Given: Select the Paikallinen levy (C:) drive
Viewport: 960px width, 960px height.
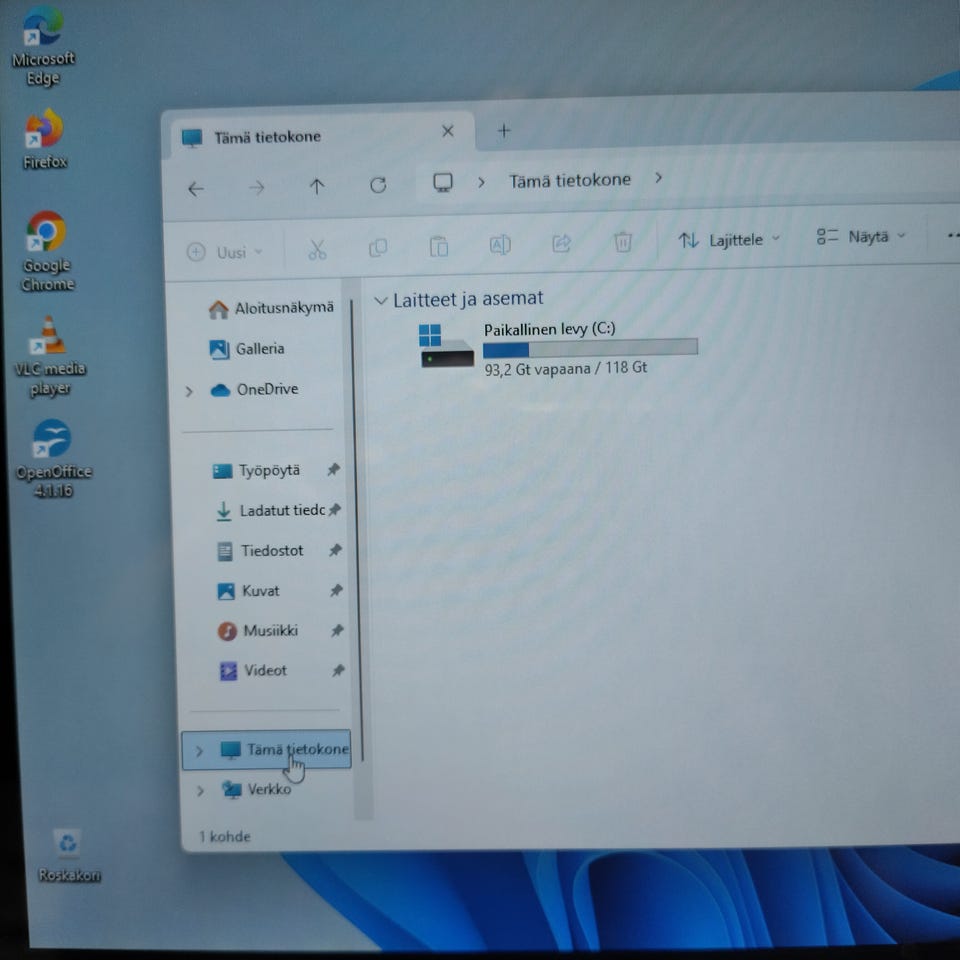Looking at the screenshot, I should (559, 348).
